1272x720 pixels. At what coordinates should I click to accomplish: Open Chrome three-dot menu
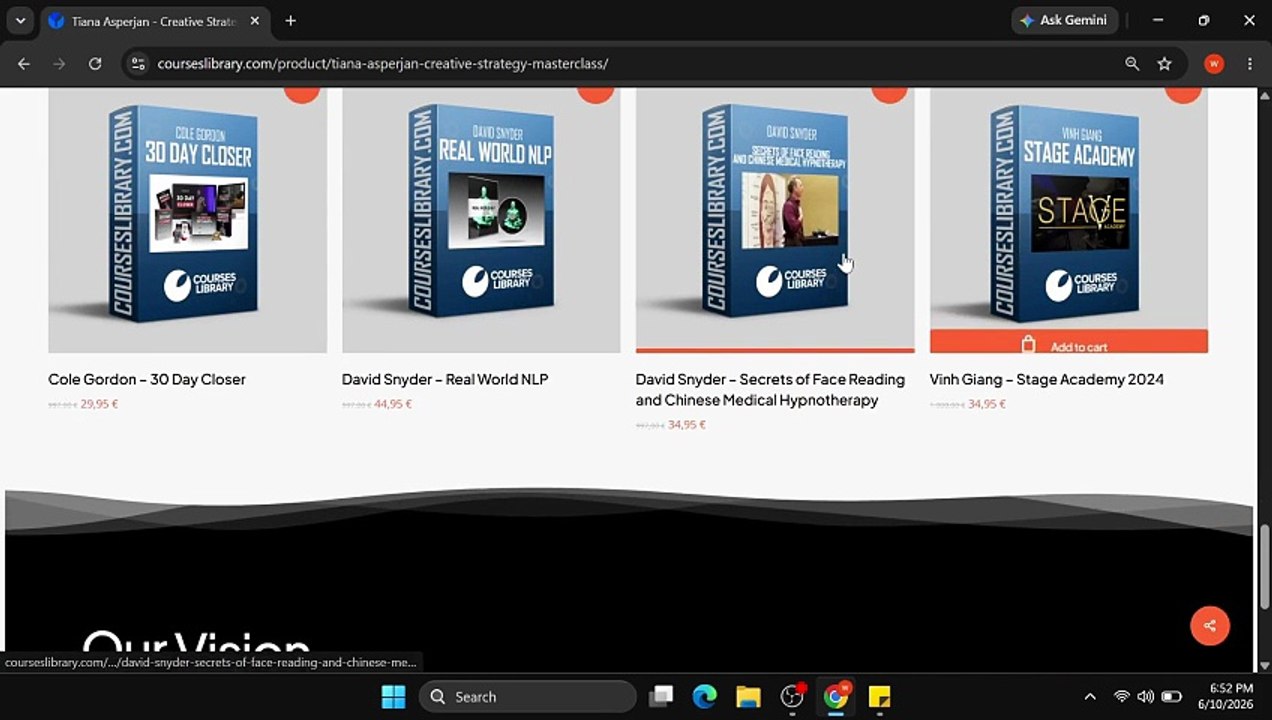1250,63
